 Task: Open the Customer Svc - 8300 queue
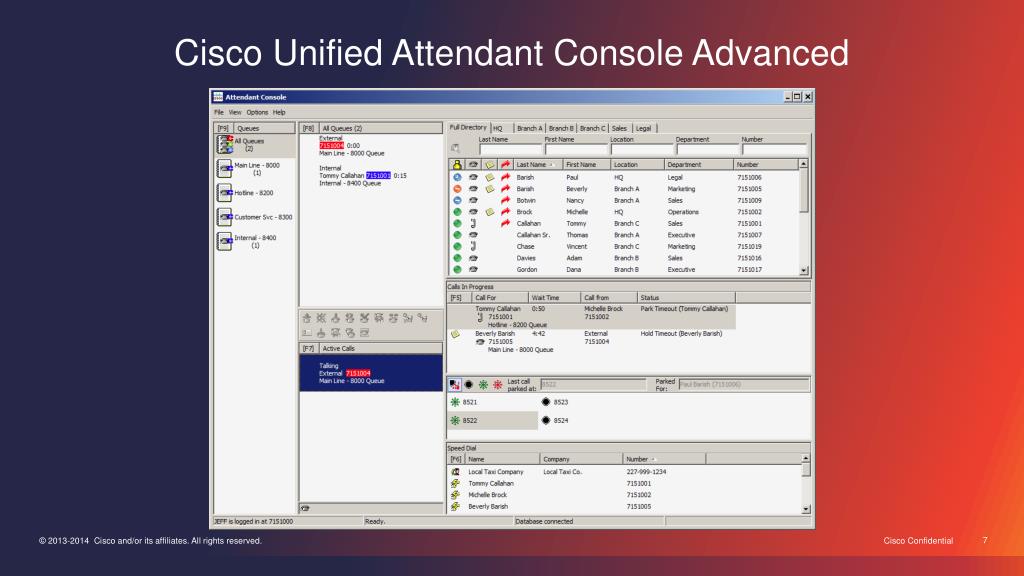(x=255, y=217)
